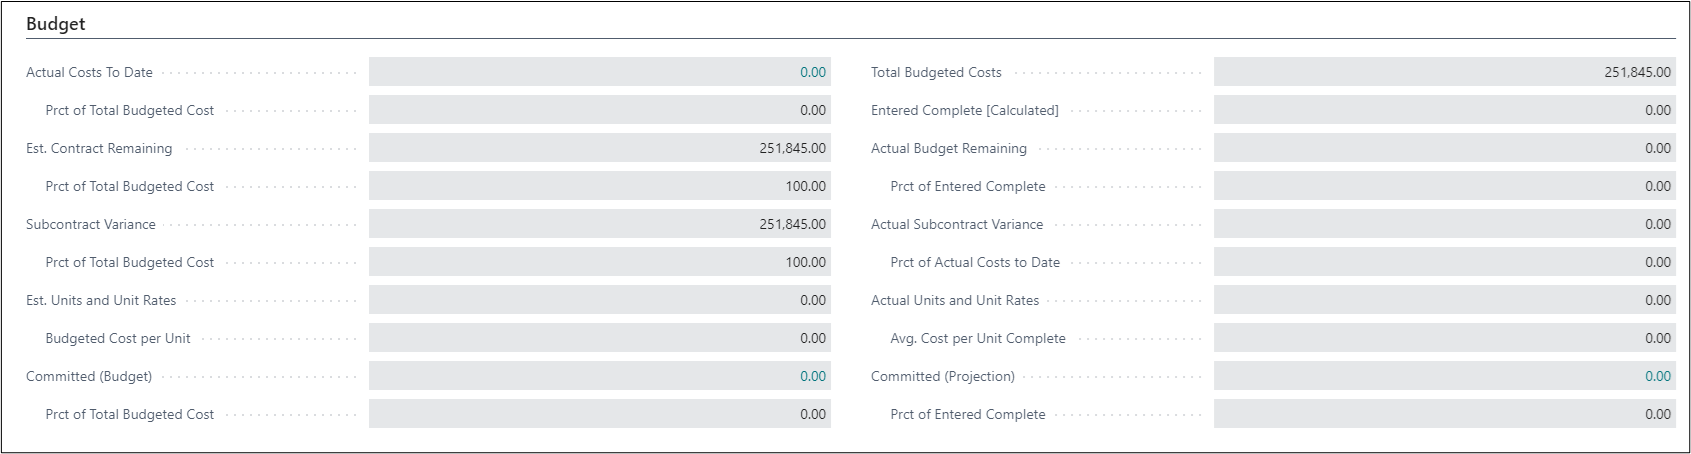Select the Prct field below Committed (Budget)
The width and height of the screenshot is (1691, 454).
coord(599,414)
